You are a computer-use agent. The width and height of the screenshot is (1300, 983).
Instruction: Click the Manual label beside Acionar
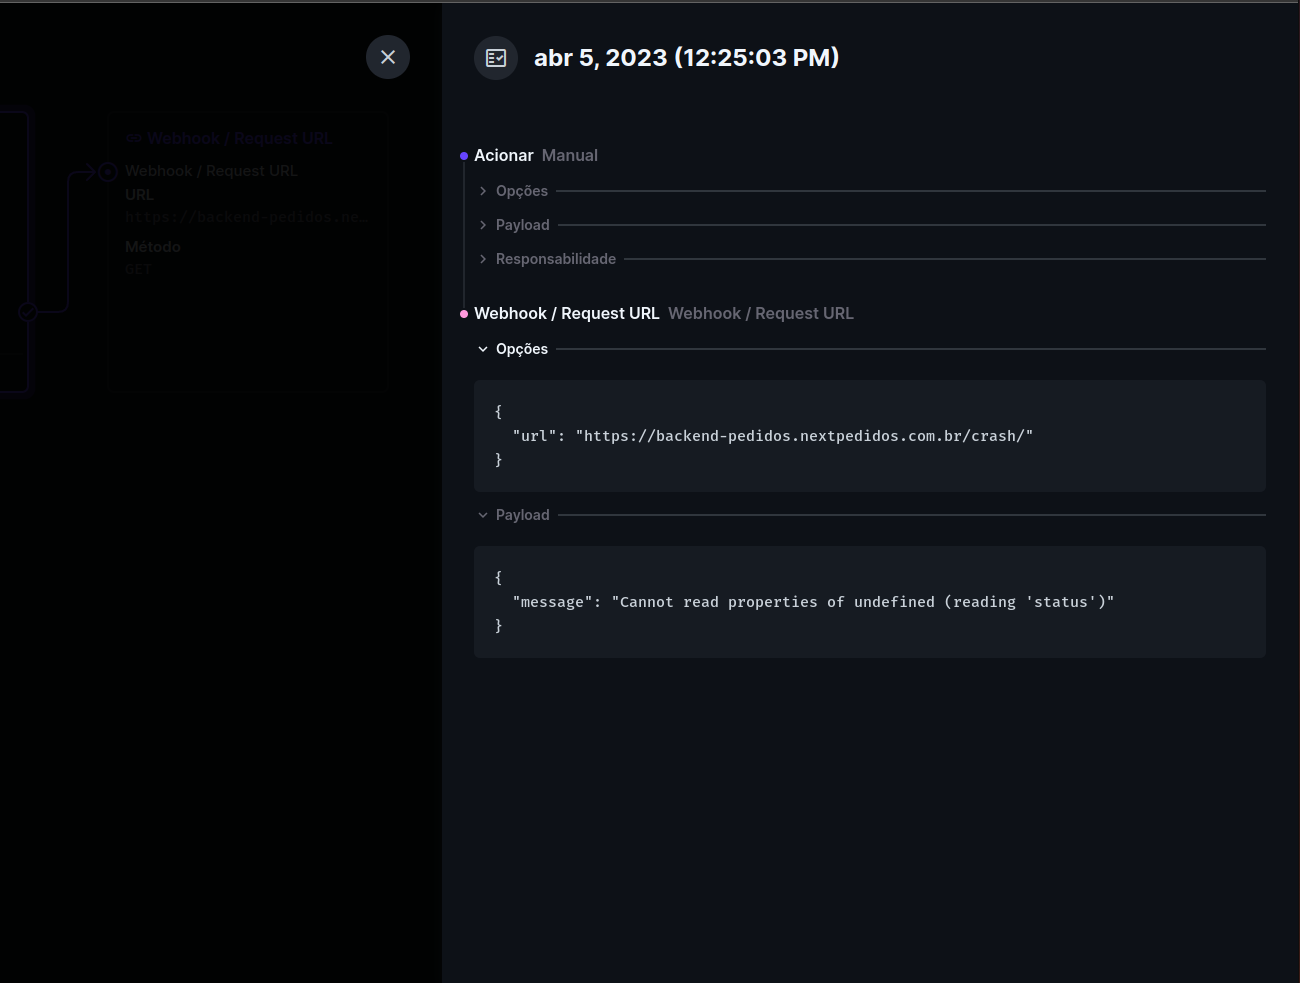(569, 155)
